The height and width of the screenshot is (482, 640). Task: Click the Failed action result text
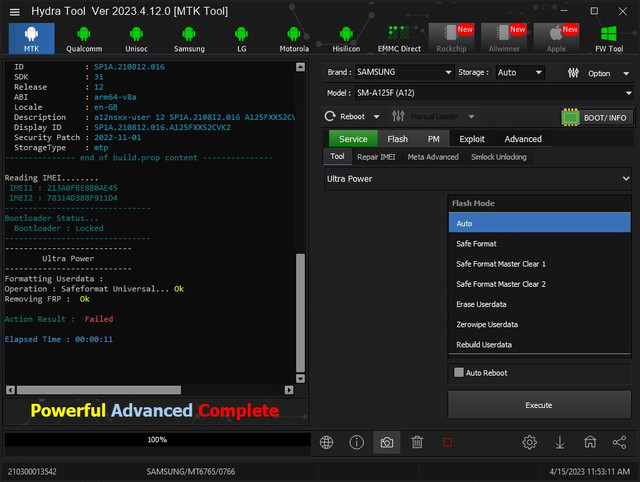[99, 319]
